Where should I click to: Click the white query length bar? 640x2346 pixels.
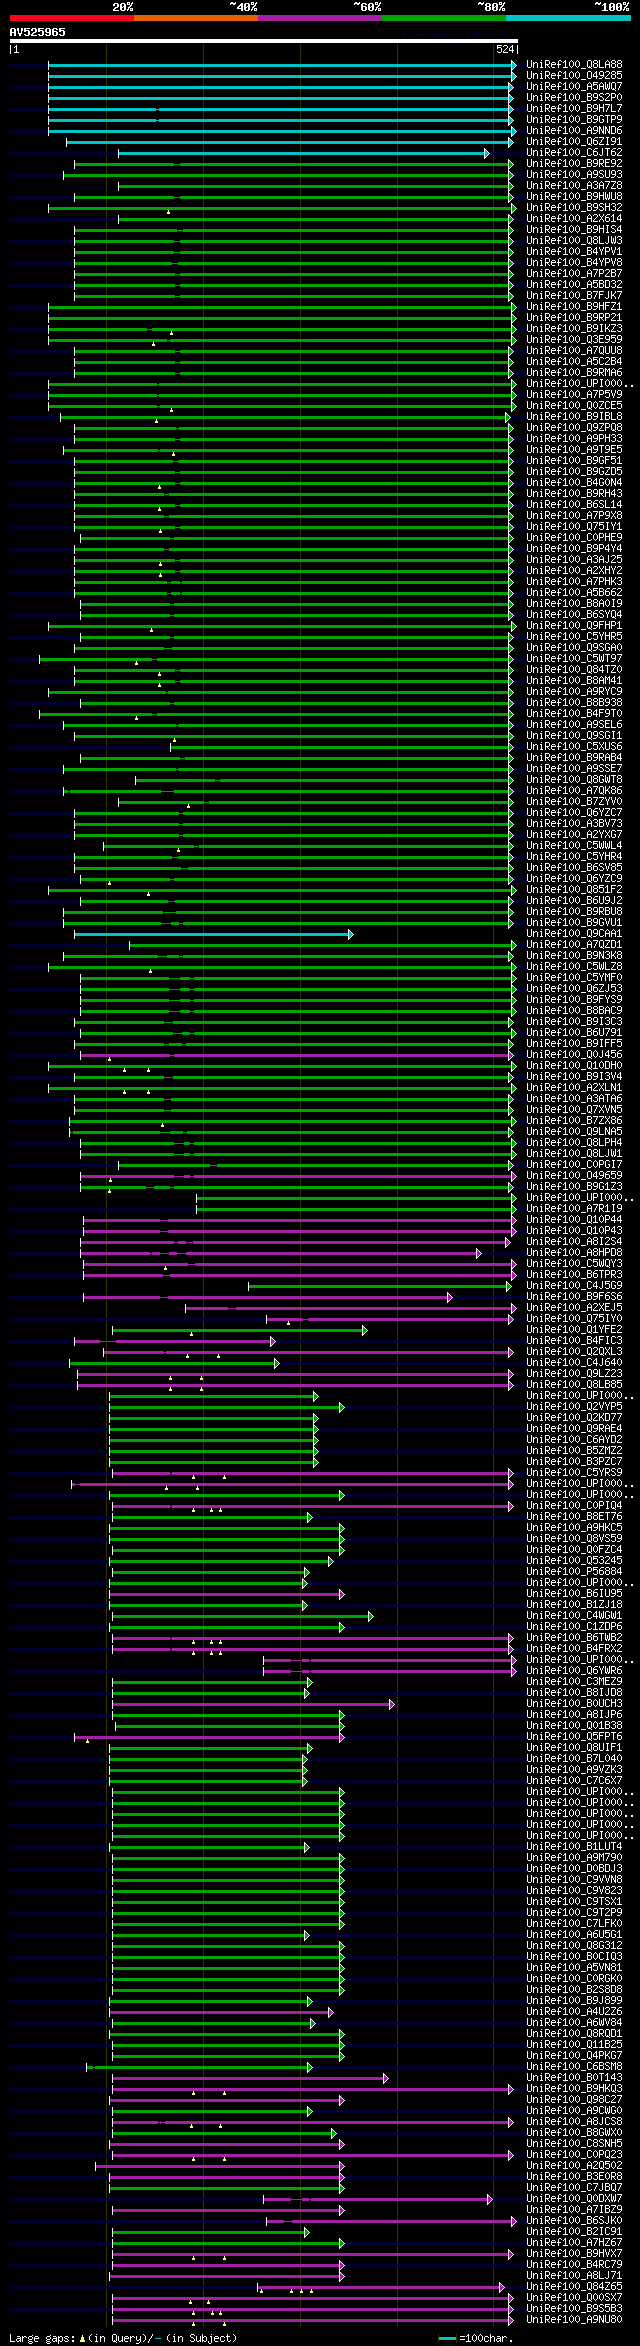pos(264,41)
